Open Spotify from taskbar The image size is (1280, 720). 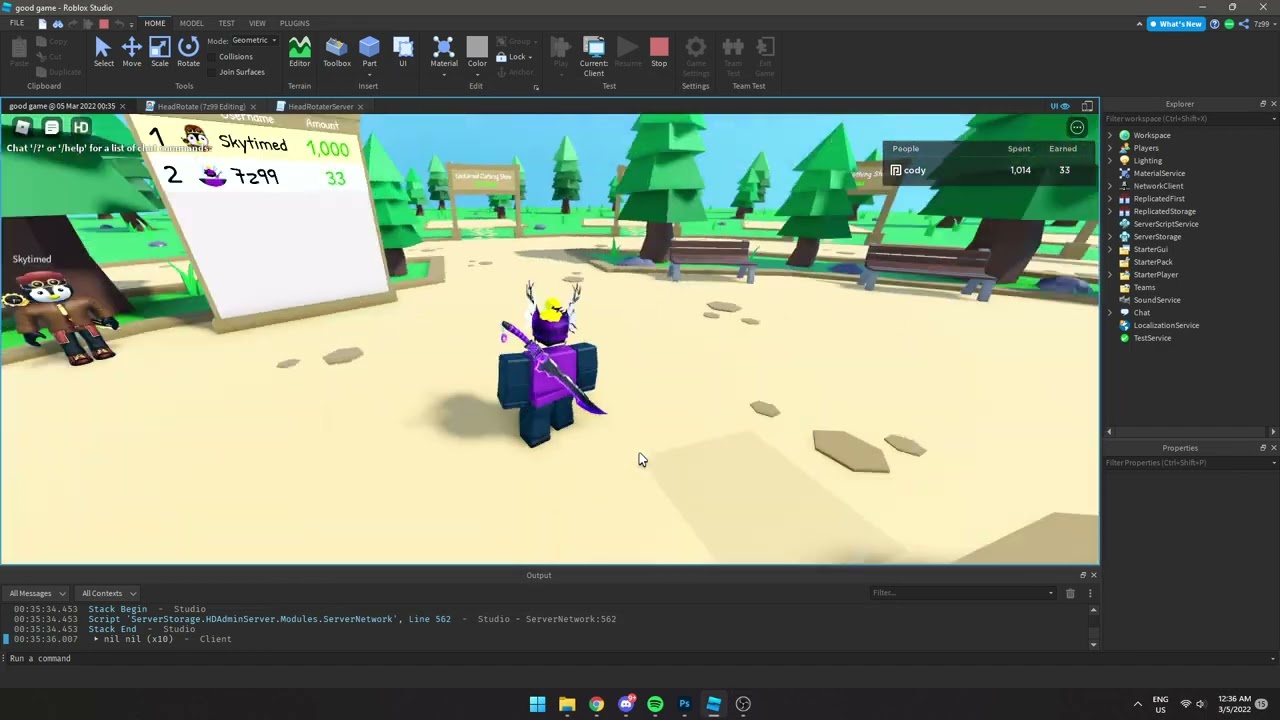[655, 704]
